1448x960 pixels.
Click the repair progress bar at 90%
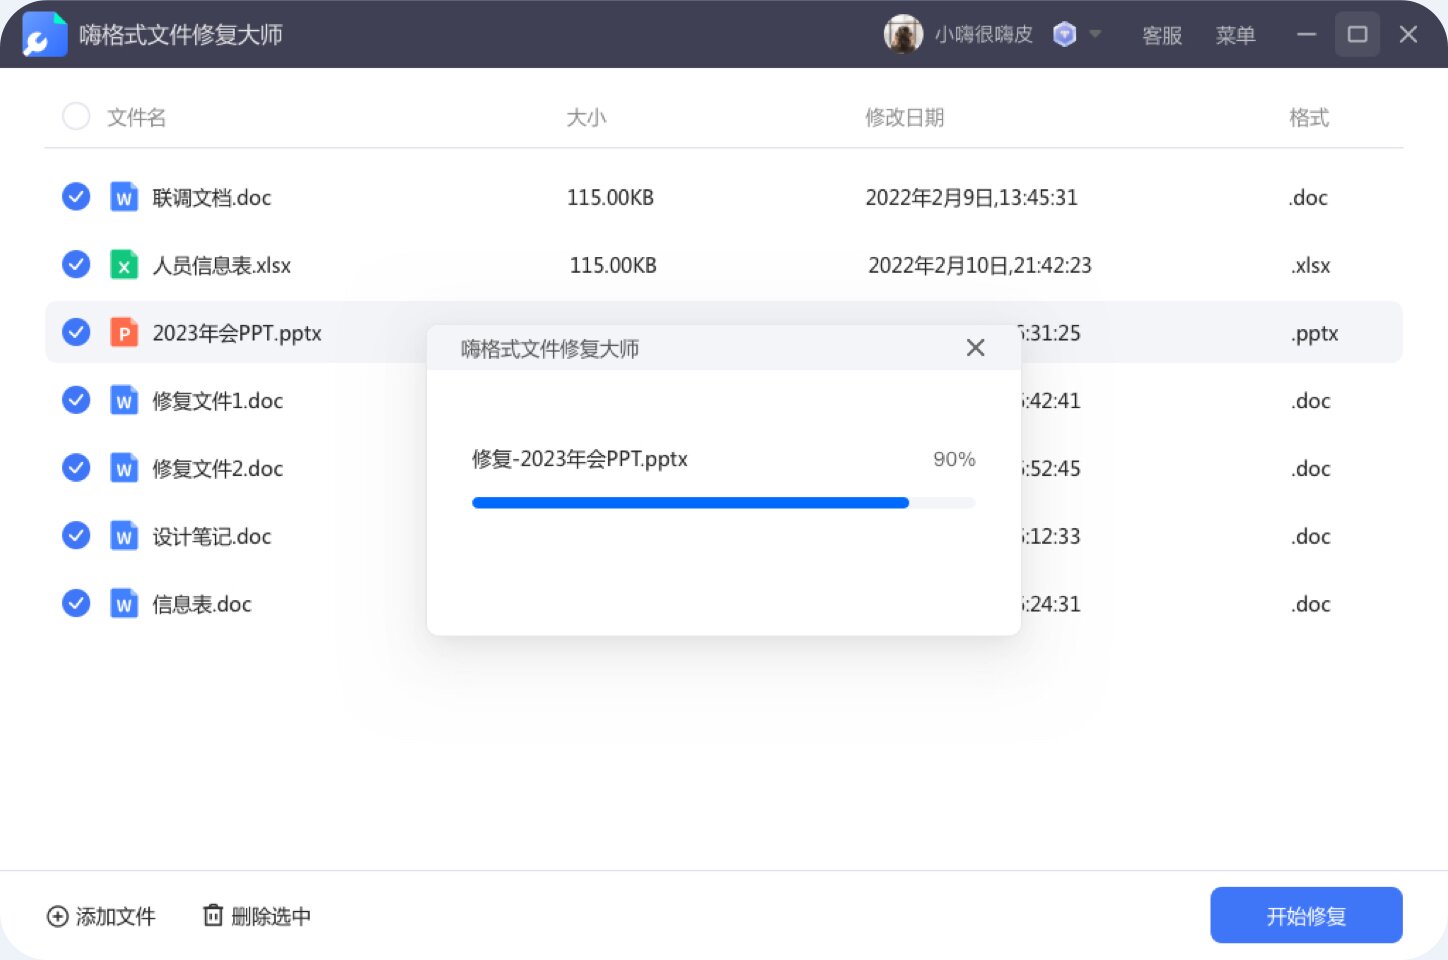[723, 502]
